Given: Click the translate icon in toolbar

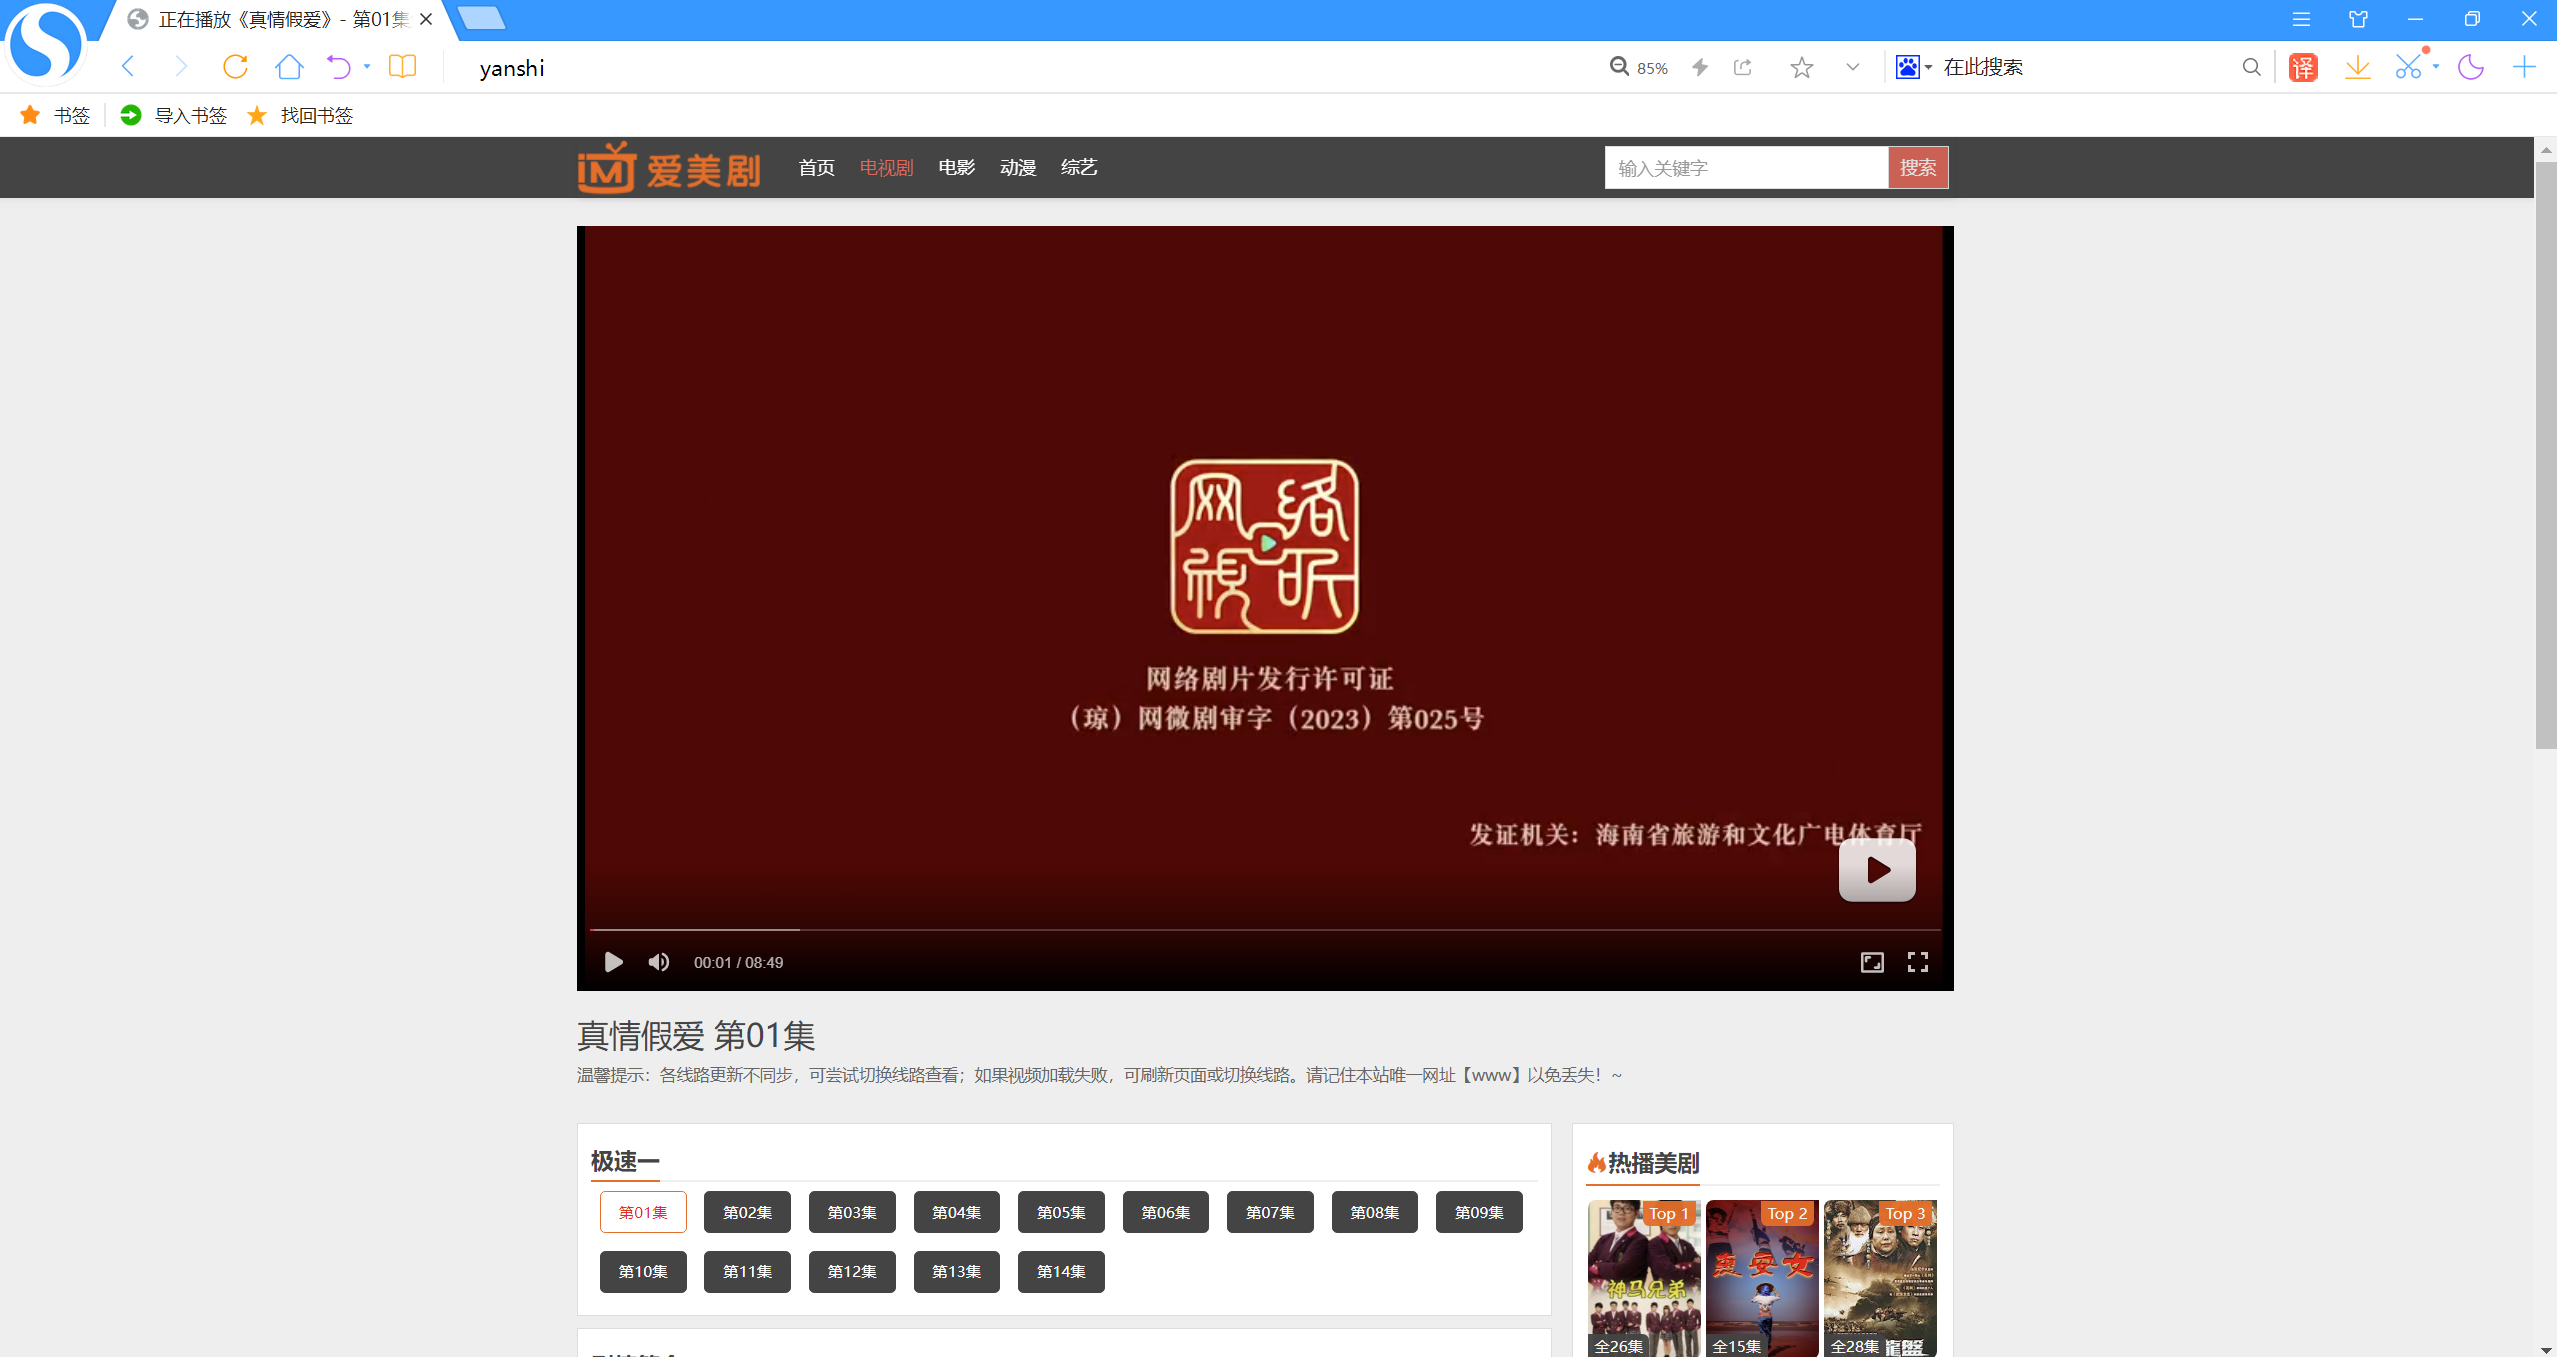Looking at the screenshot, I should [x=2303, y=67].
